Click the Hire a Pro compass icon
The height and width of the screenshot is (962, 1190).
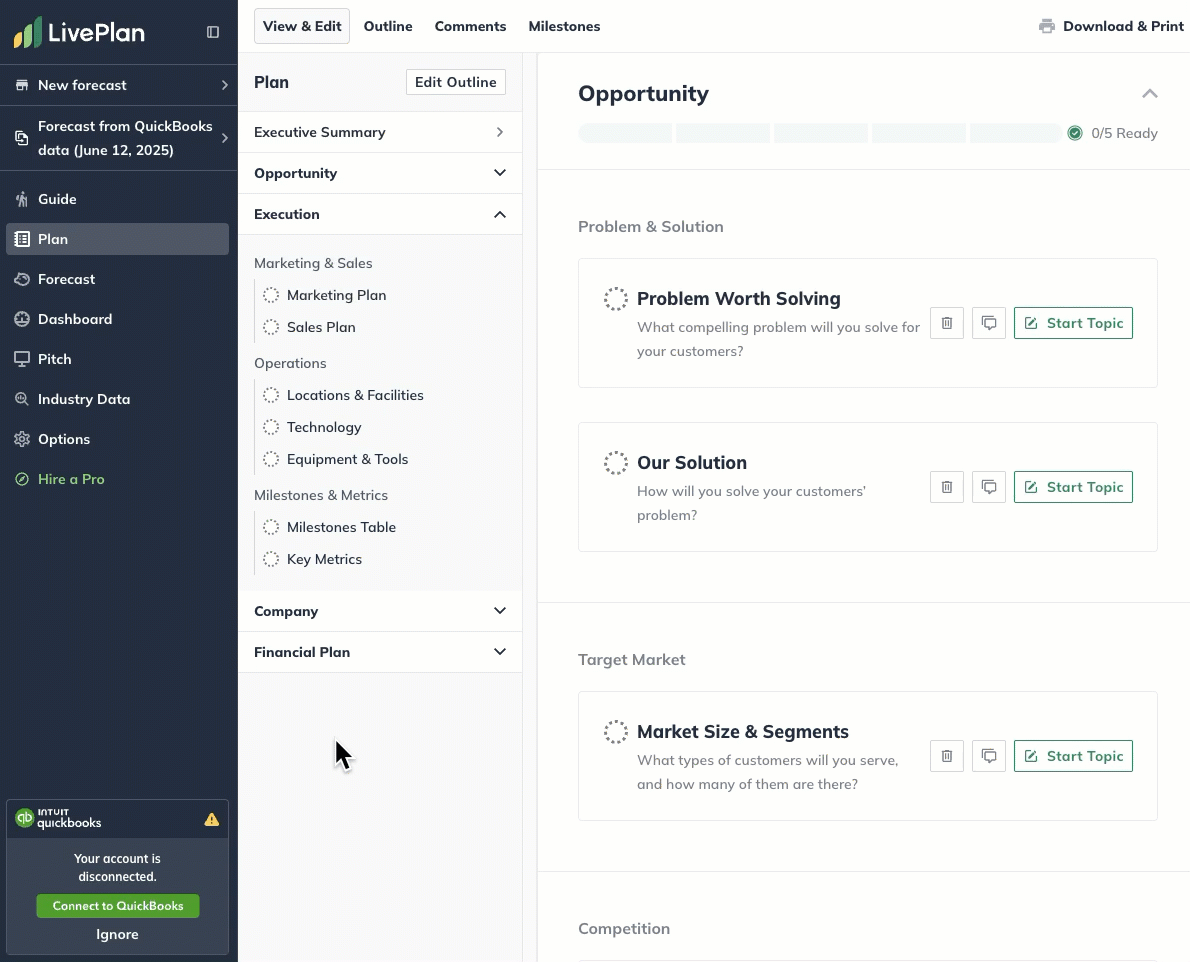(22, 479)
